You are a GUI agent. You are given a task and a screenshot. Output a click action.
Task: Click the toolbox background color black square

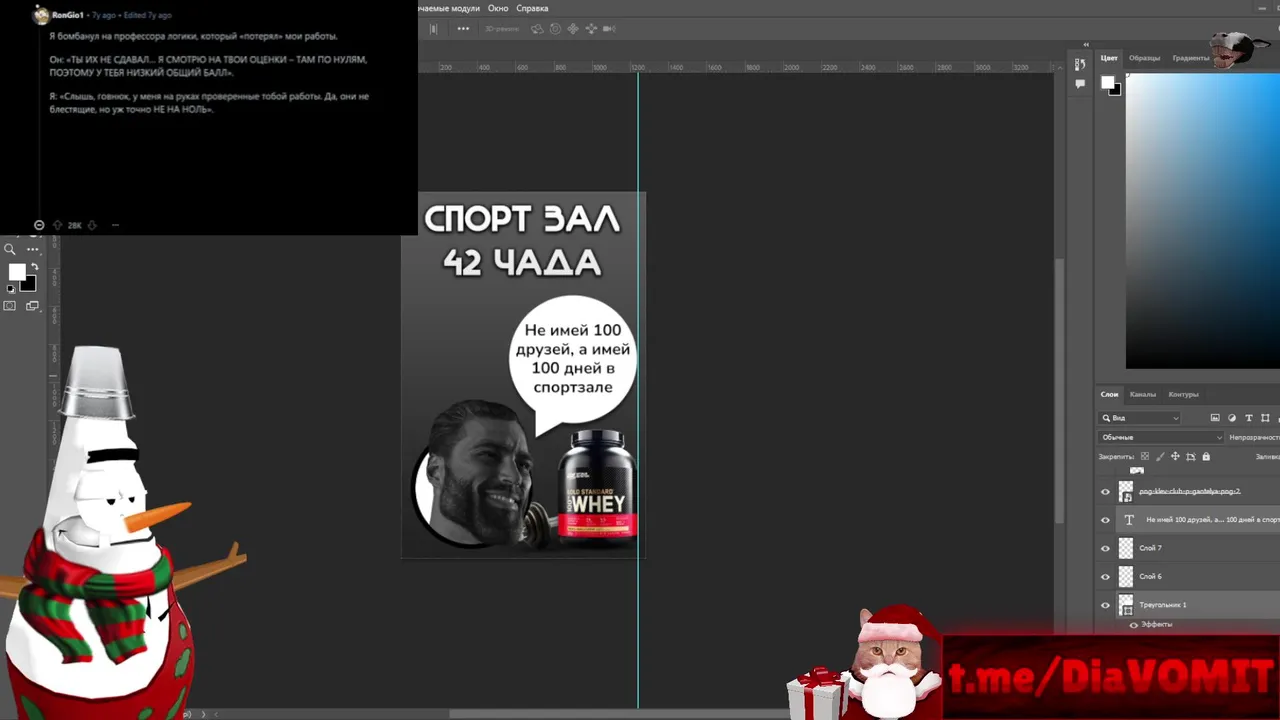[28, 283]
